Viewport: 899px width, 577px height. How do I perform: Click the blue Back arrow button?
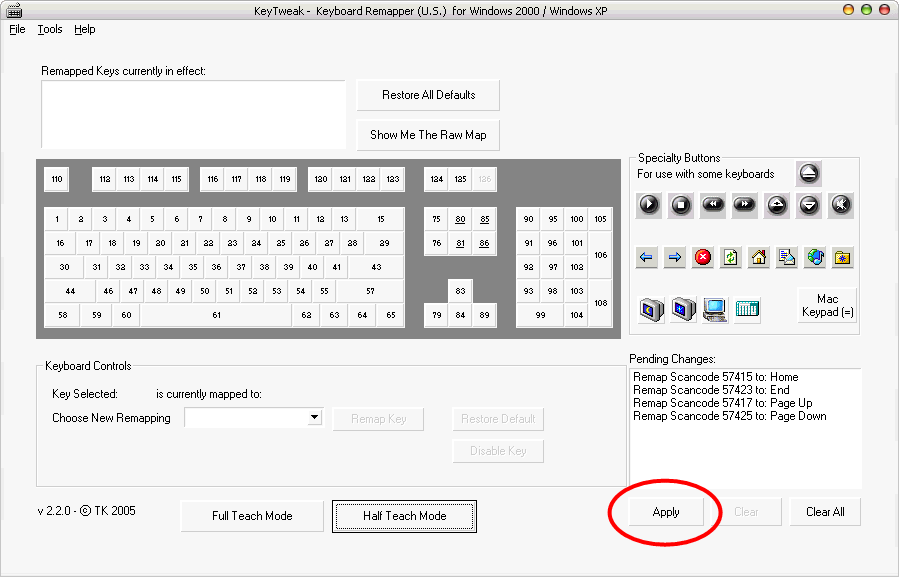pos(646,257)
